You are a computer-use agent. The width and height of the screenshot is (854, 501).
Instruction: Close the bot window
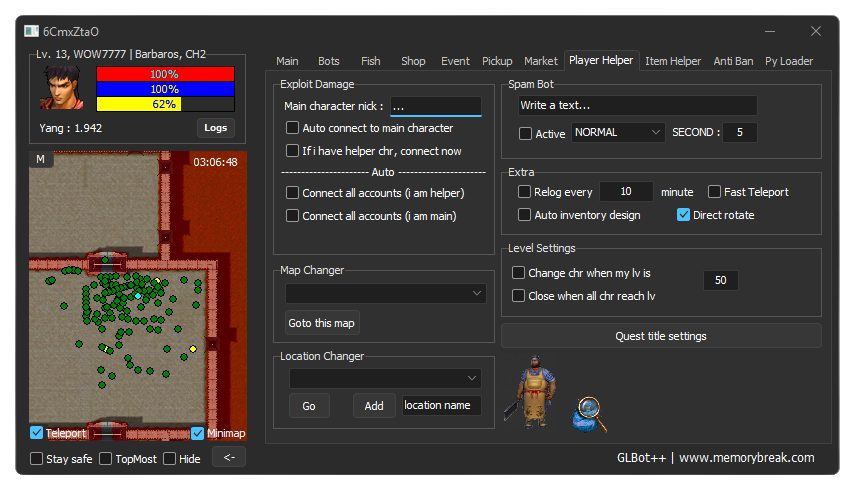pos(815,32)
